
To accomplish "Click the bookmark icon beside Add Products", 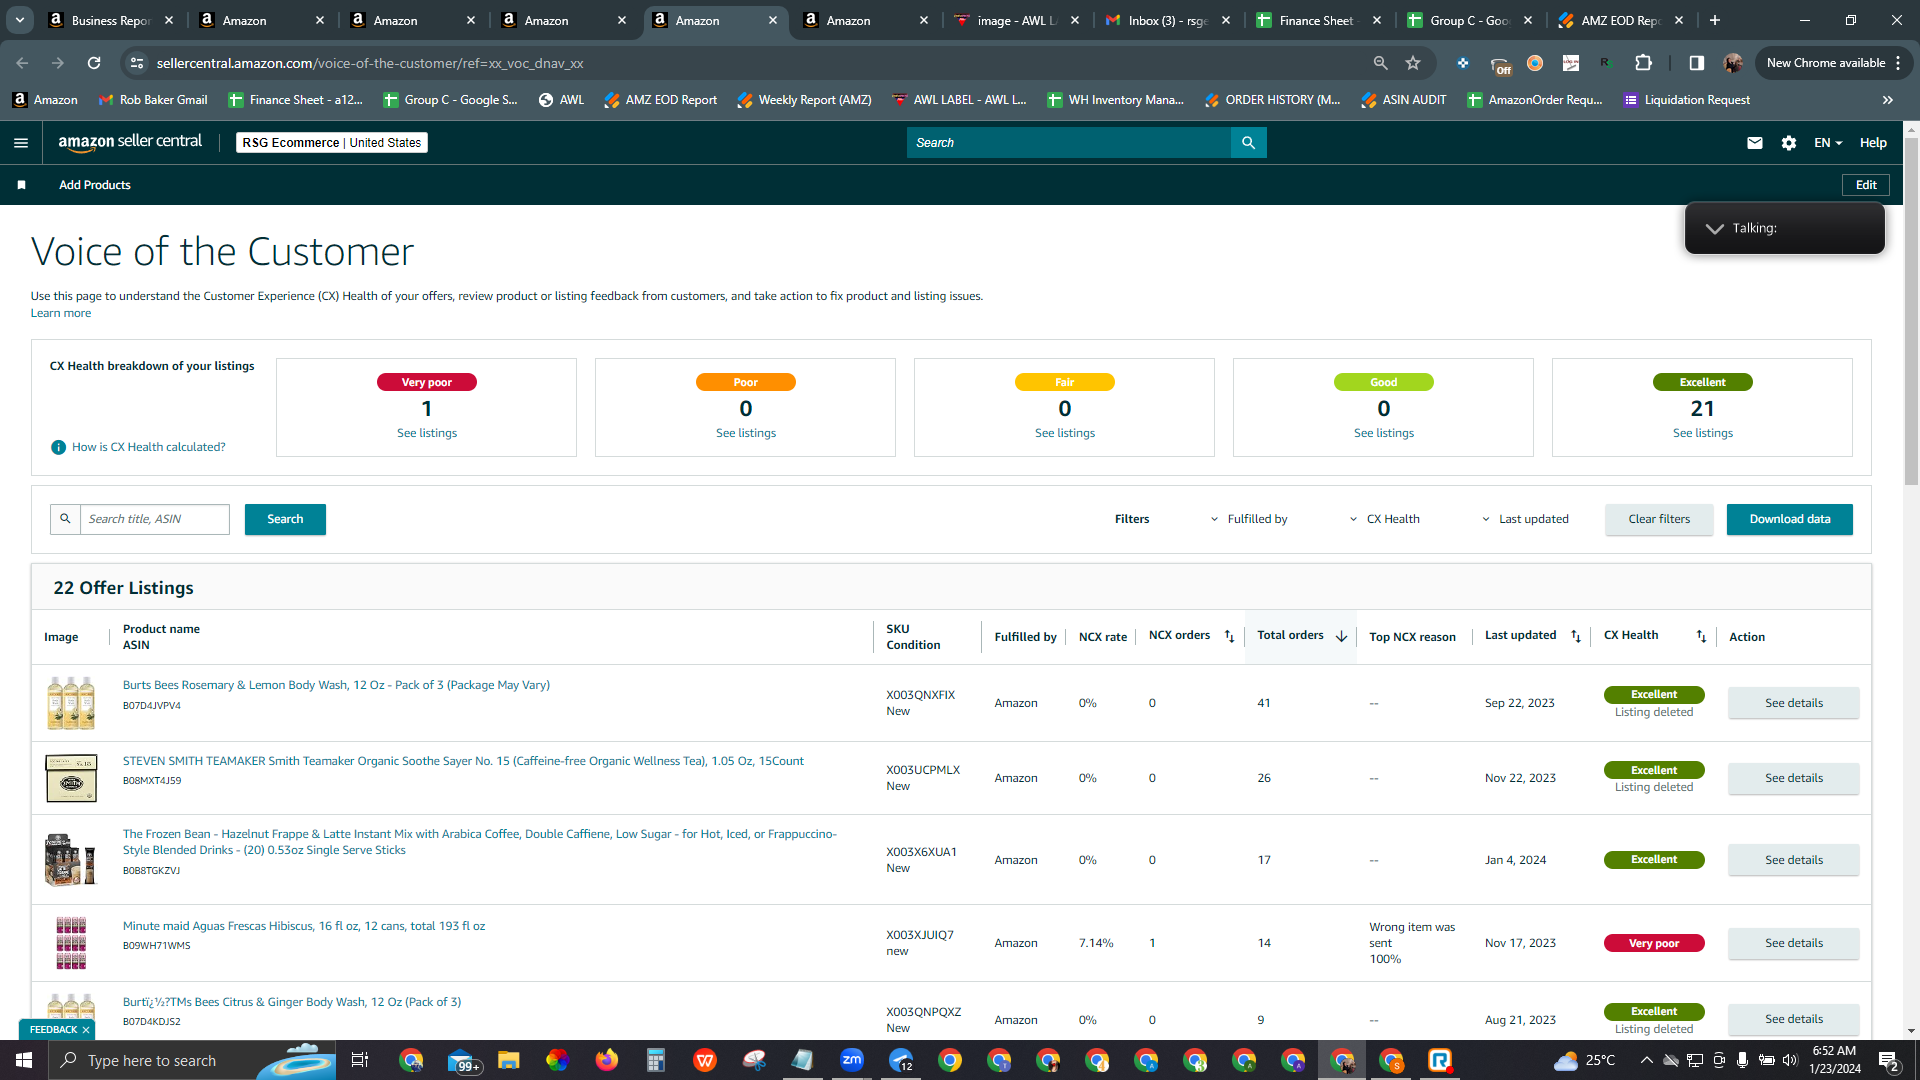I will pos(22,185).
